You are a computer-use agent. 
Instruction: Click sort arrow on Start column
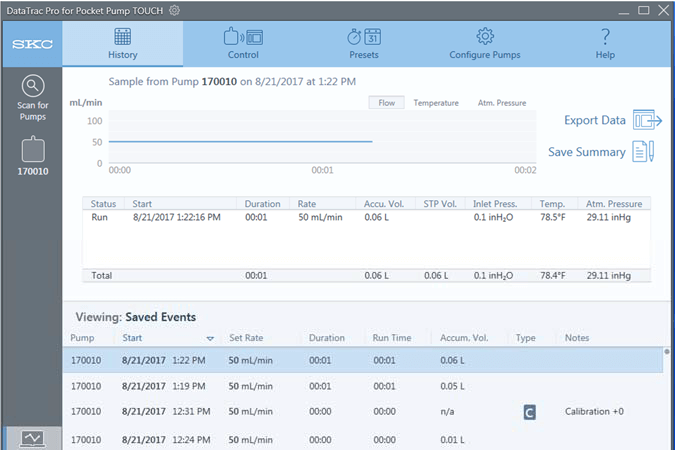point(210,338)
